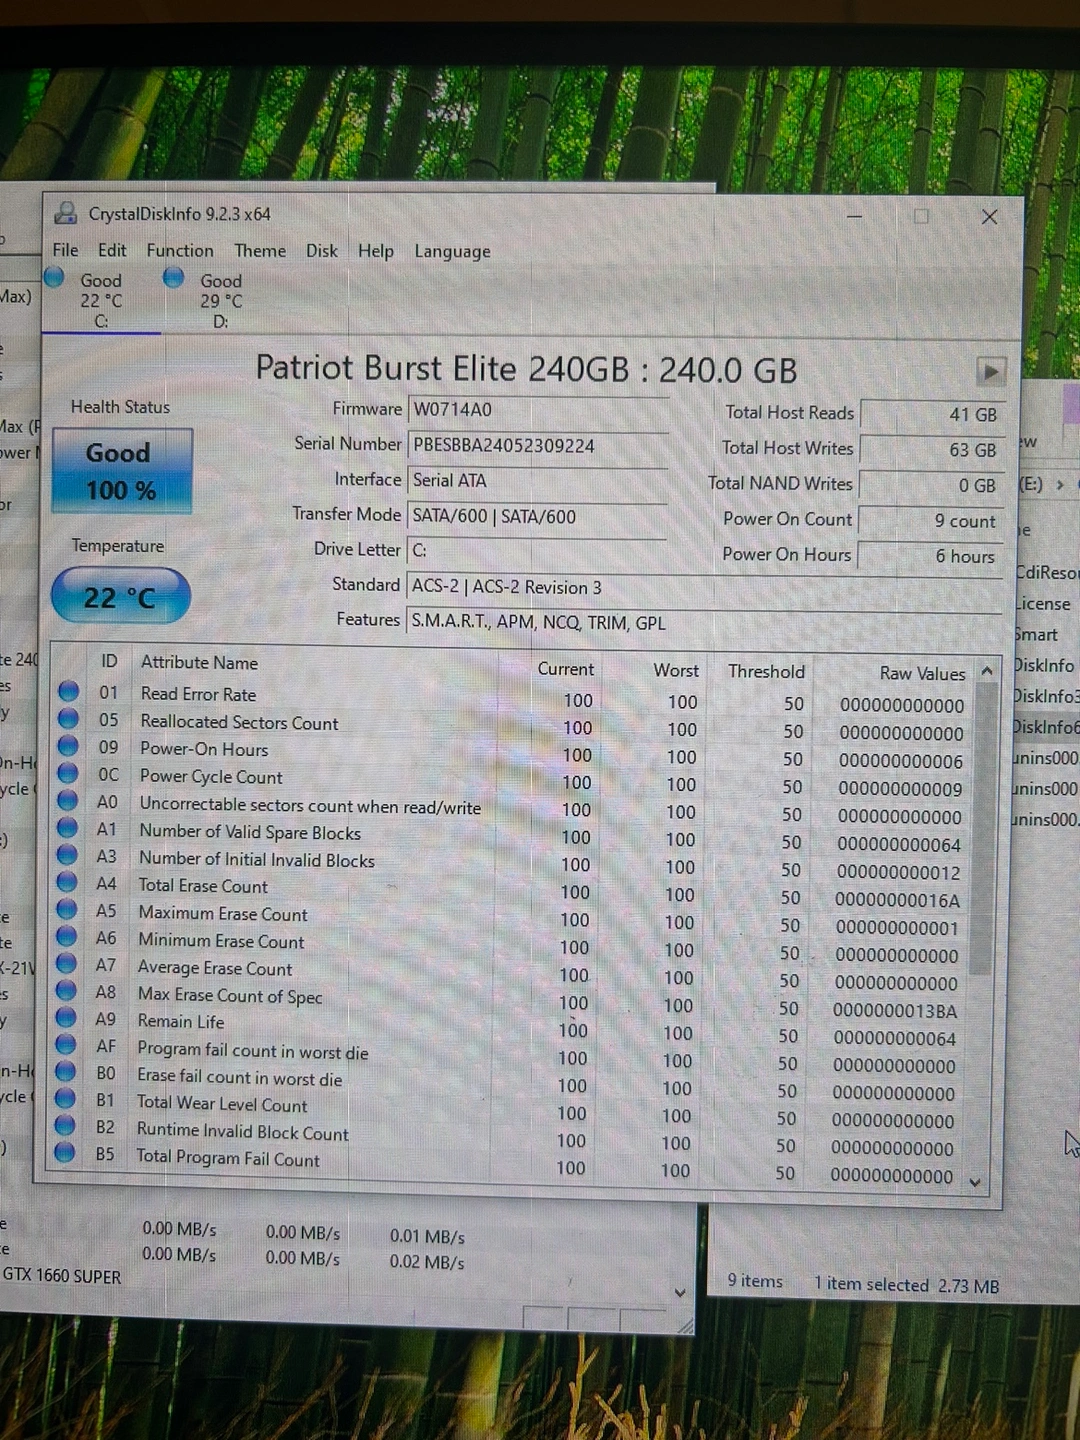Viewport: 1080px width, 1440px height.
Task: Click the Total Host Writes value 63 GB
Action: click(x=931, y=450)
